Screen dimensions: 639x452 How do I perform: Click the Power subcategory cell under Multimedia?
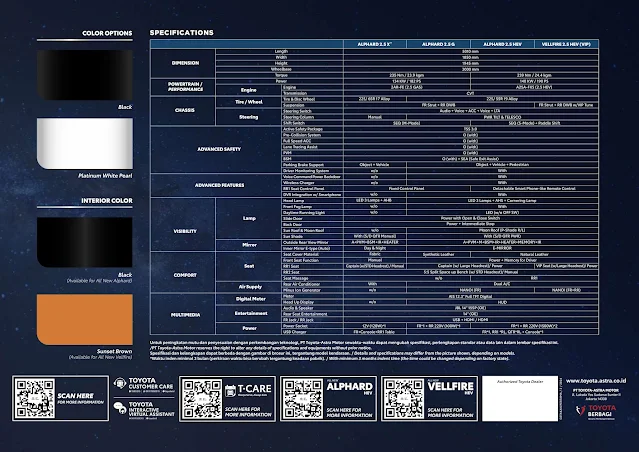tap(249, 329)
